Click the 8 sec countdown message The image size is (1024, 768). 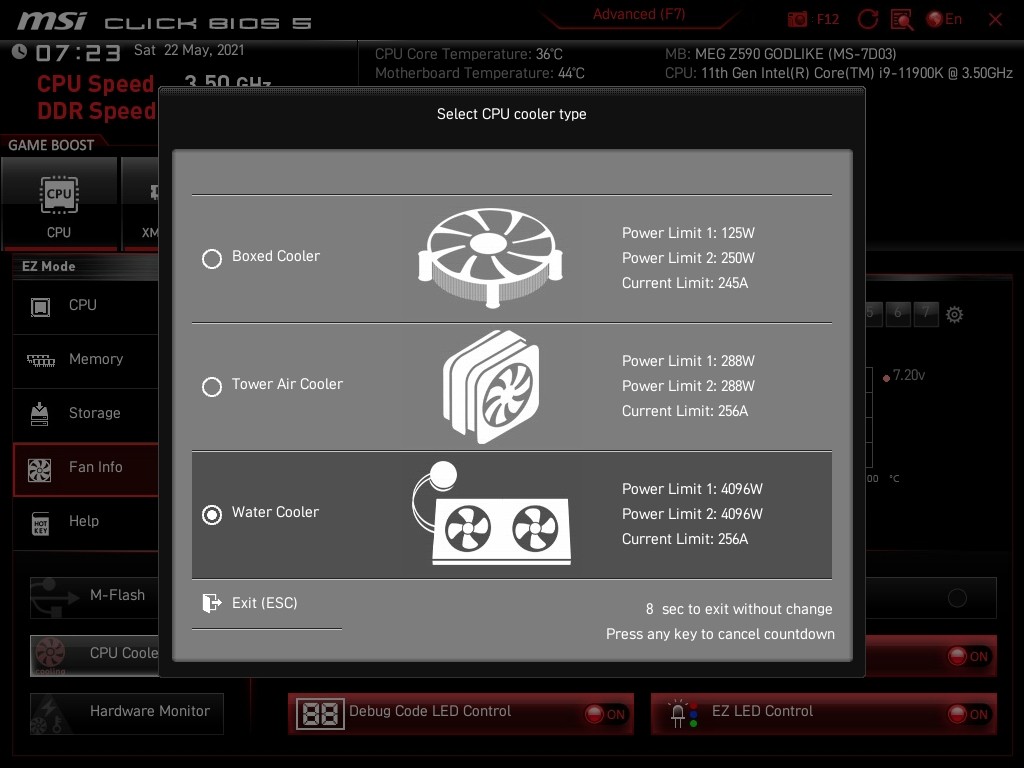point(739,609)
